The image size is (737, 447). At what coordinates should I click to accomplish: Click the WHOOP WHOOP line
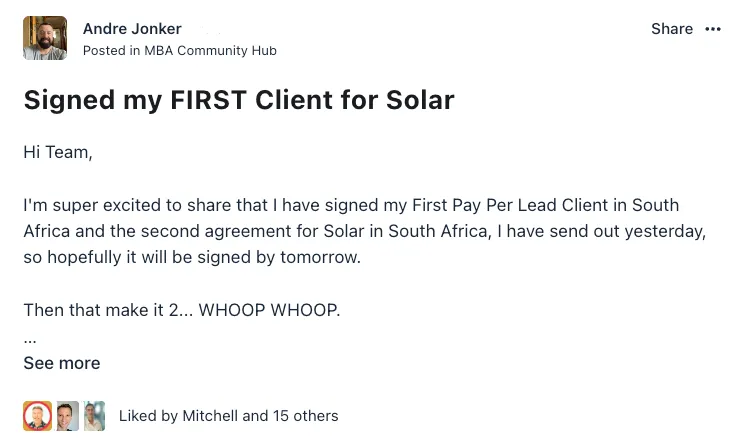click(x=182, y=309)
